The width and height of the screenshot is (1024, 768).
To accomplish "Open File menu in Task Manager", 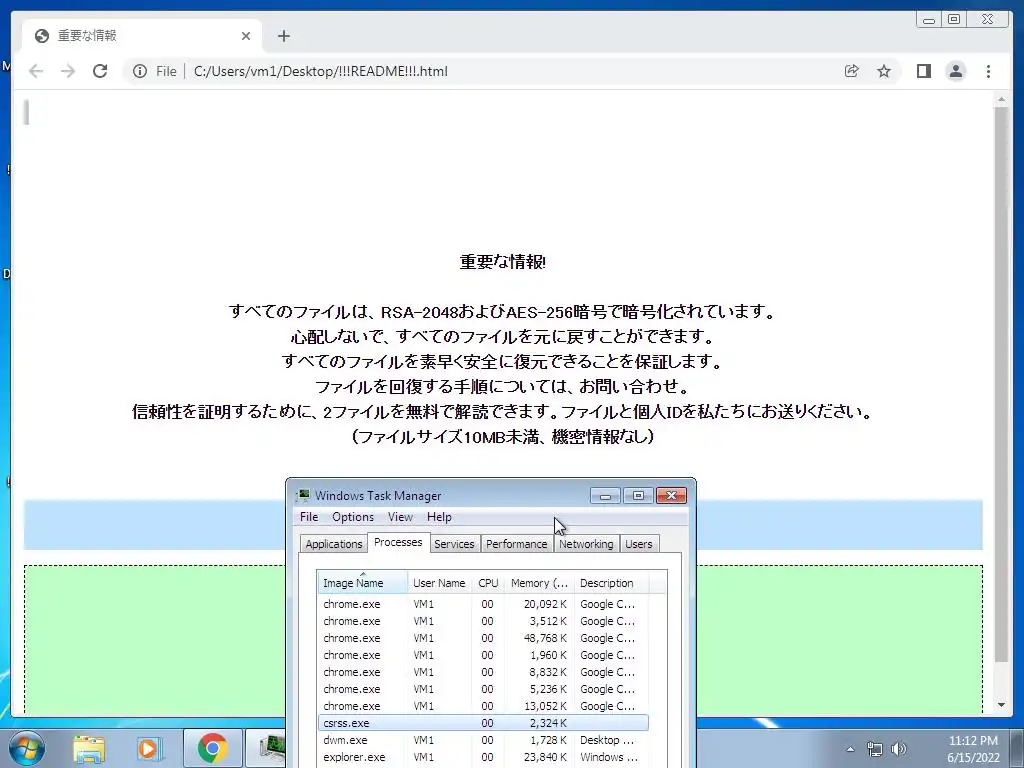I will (x=309, y=517).
